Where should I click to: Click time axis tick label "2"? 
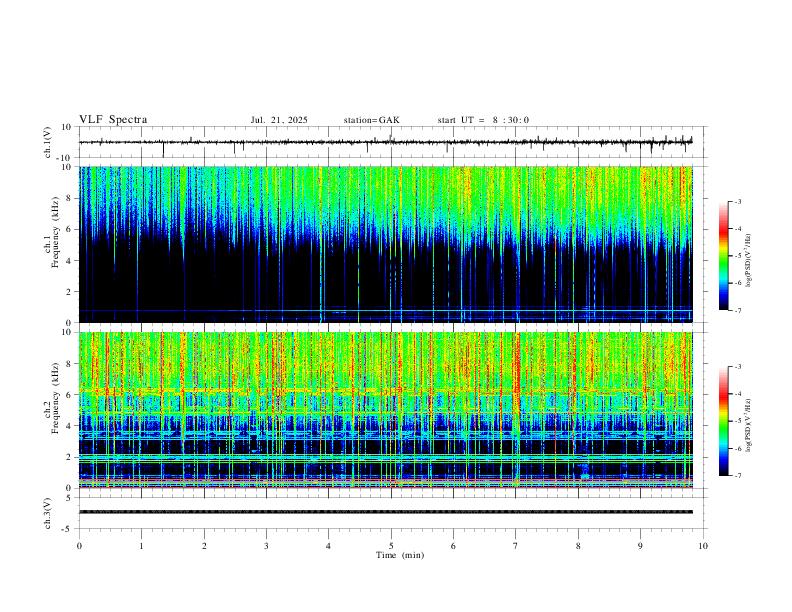204,546
